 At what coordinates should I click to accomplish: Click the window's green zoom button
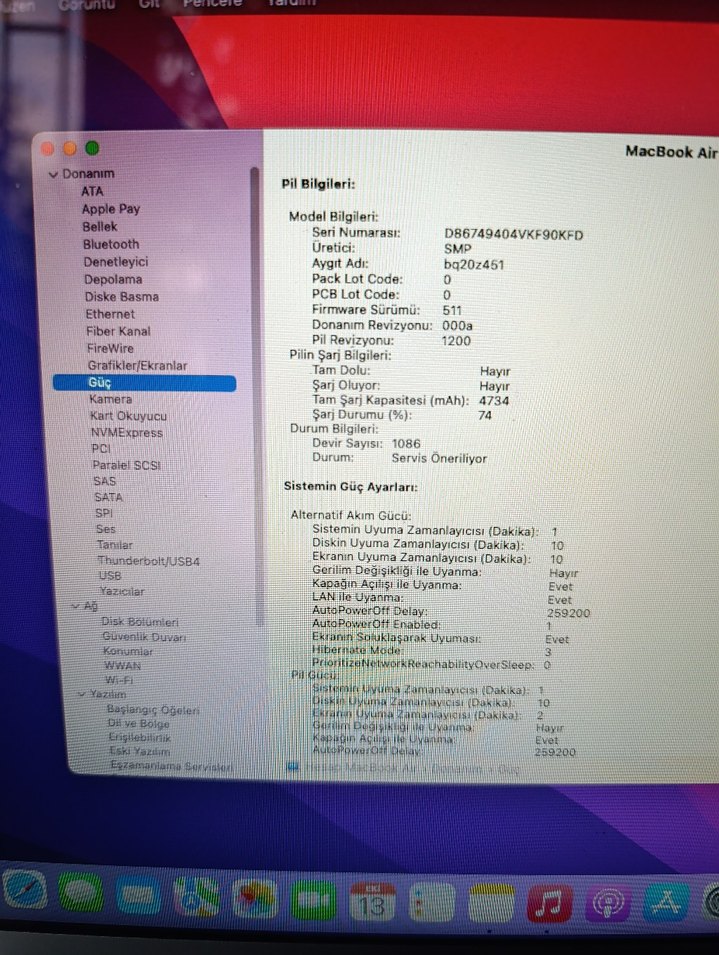pos(93,148)
